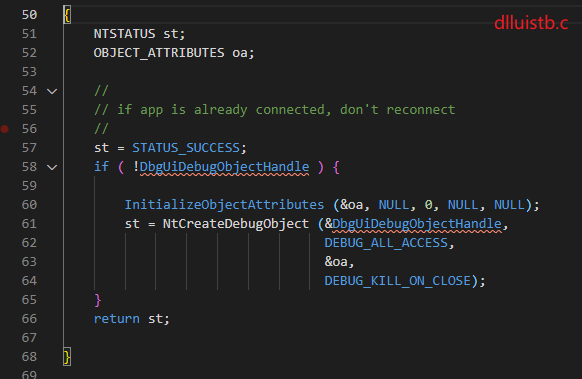This screenshot has height=379, width=582.
Task: Place cursor on return st statement
Action: point(131,319)
